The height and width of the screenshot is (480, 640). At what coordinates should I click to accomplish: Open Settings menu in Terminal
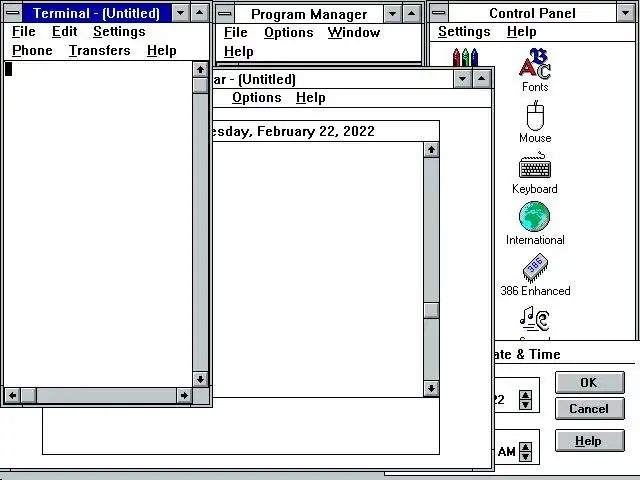pos(119,31)
